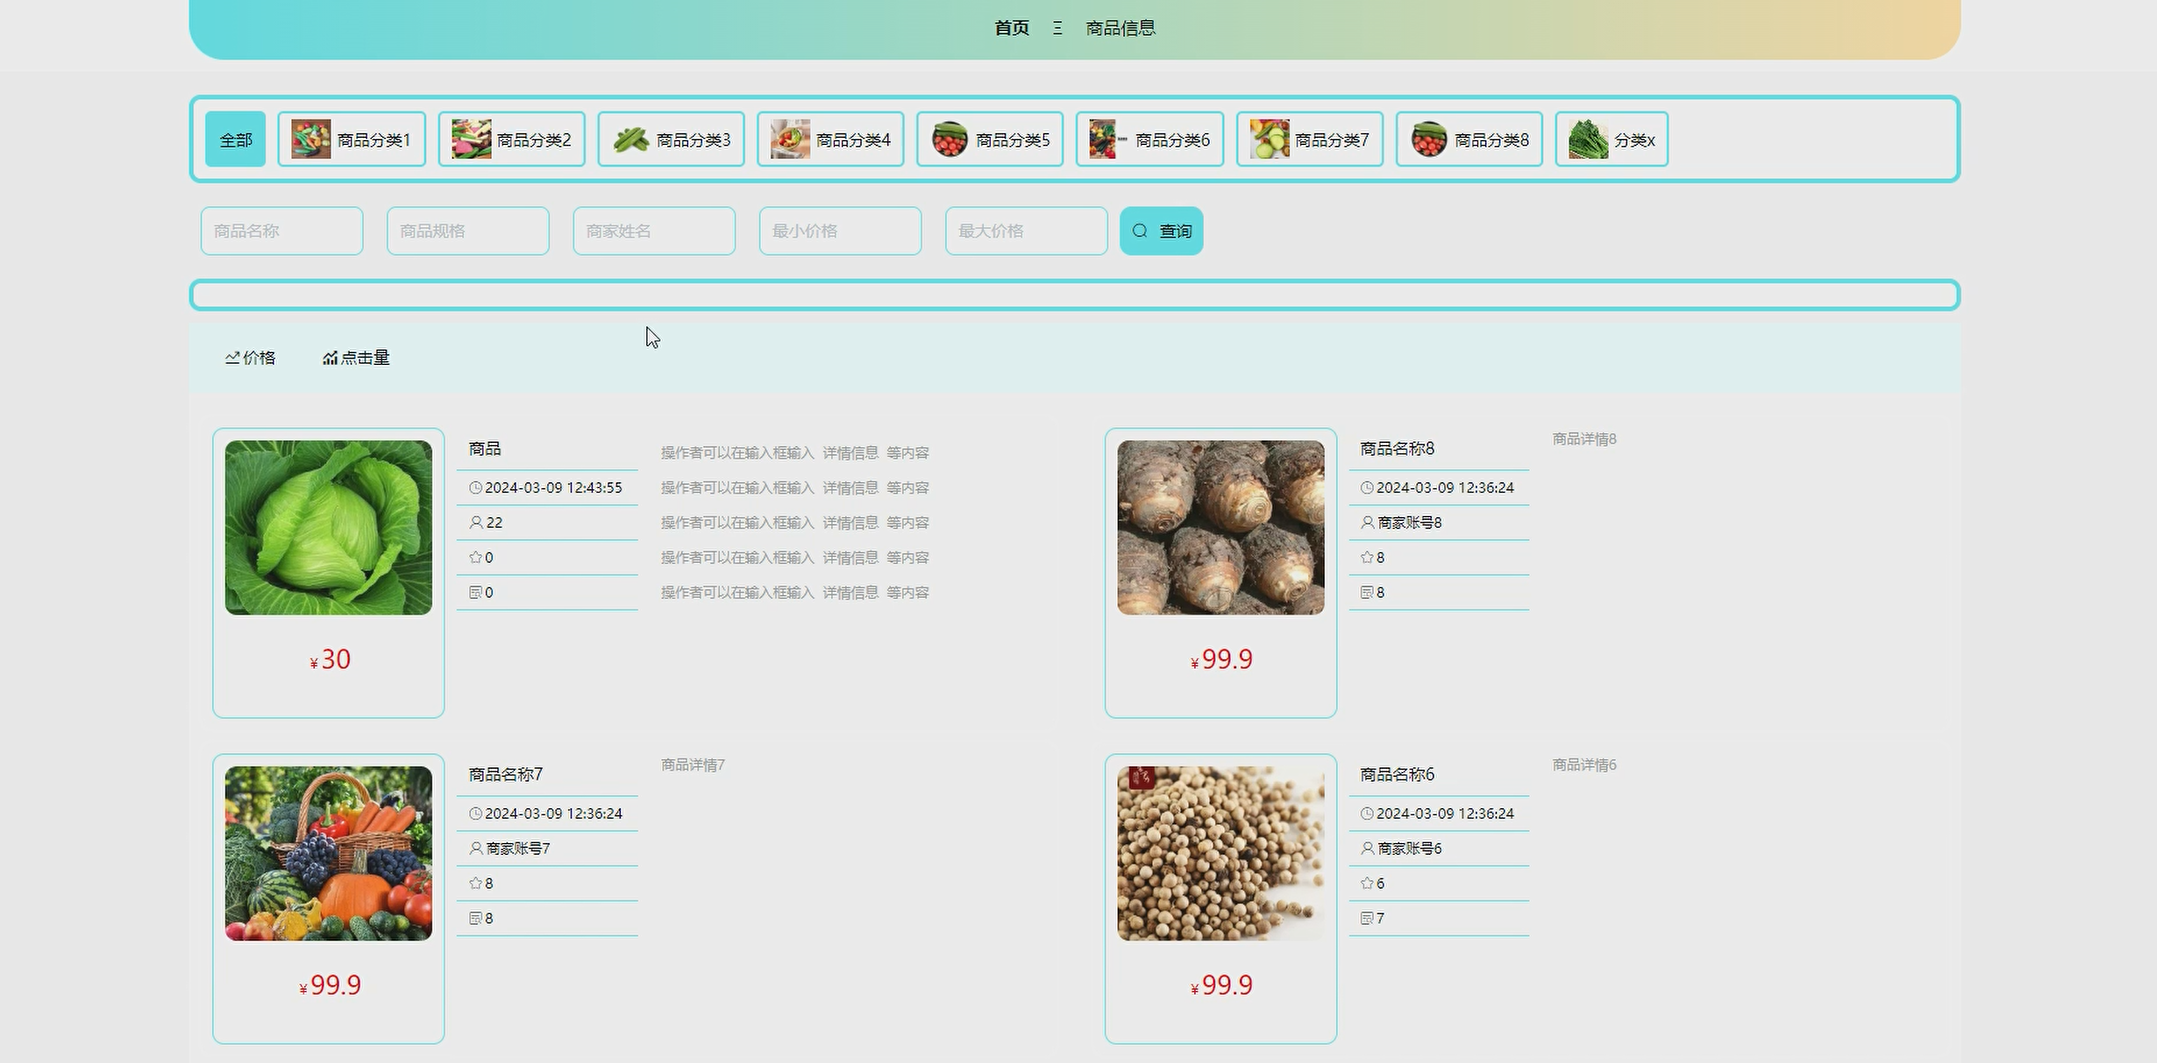Viewport: 2157px width, 1063px height.
Task: Click the comment icon showing 7 for 商品名称6
Action: pos(1367,919)
